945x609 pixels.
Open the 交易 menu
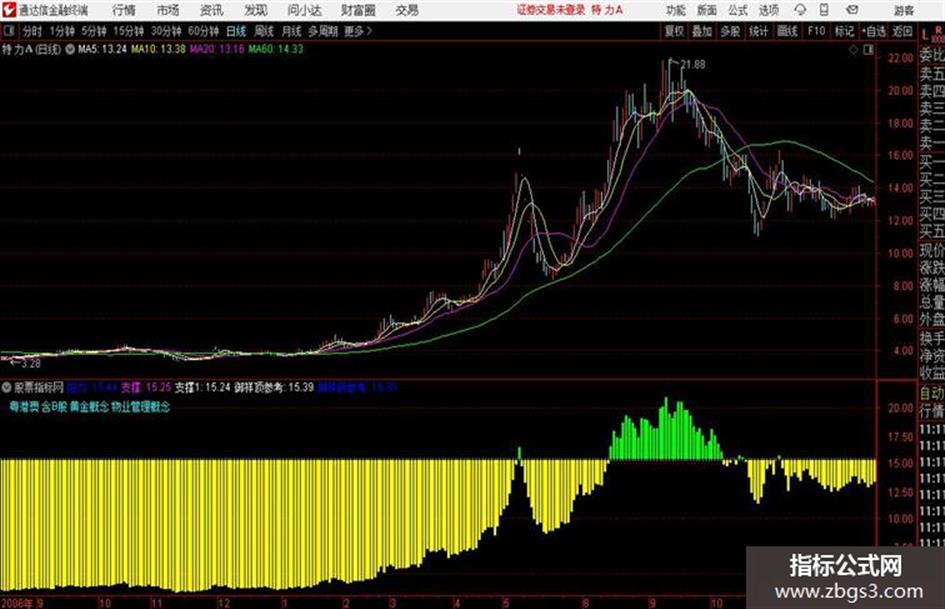click(407, 10)
